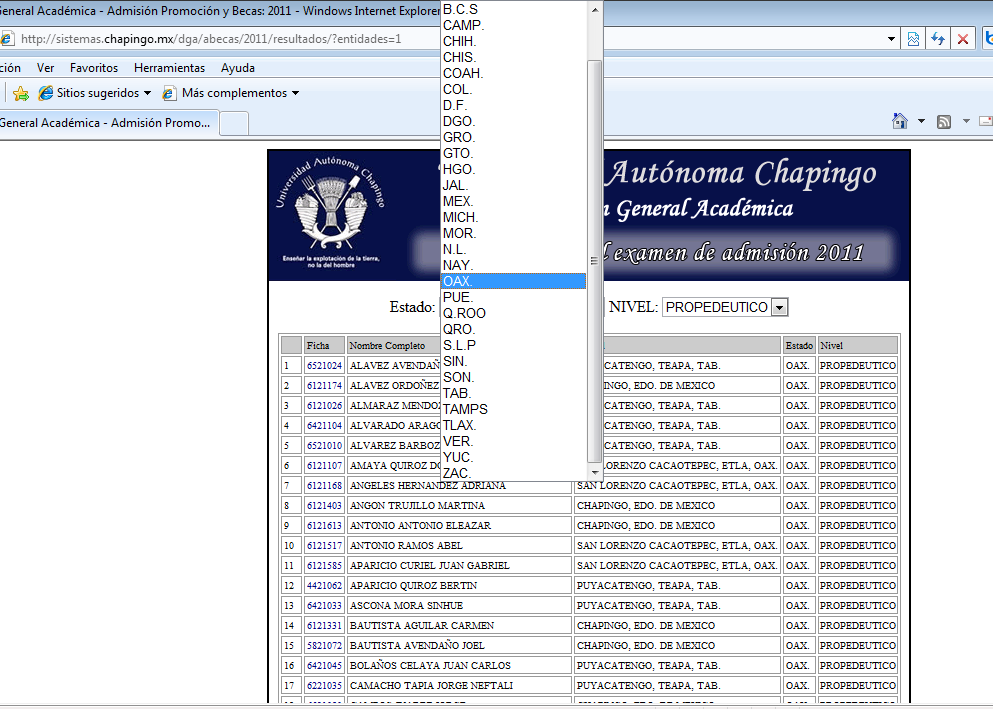
Task: Click the Sitios sugeridos IE icon
Action: [x=46, y=93]
